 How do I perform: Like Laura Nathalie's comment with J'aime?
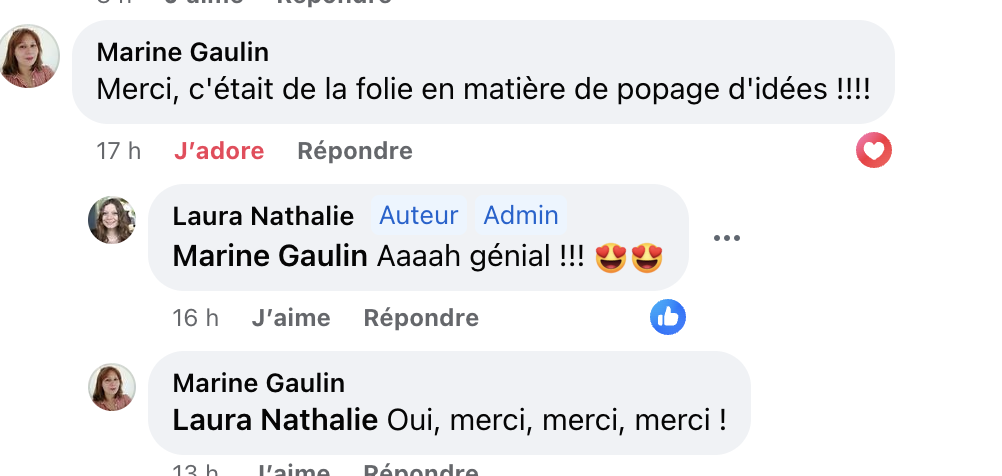[x=291, y=318]
